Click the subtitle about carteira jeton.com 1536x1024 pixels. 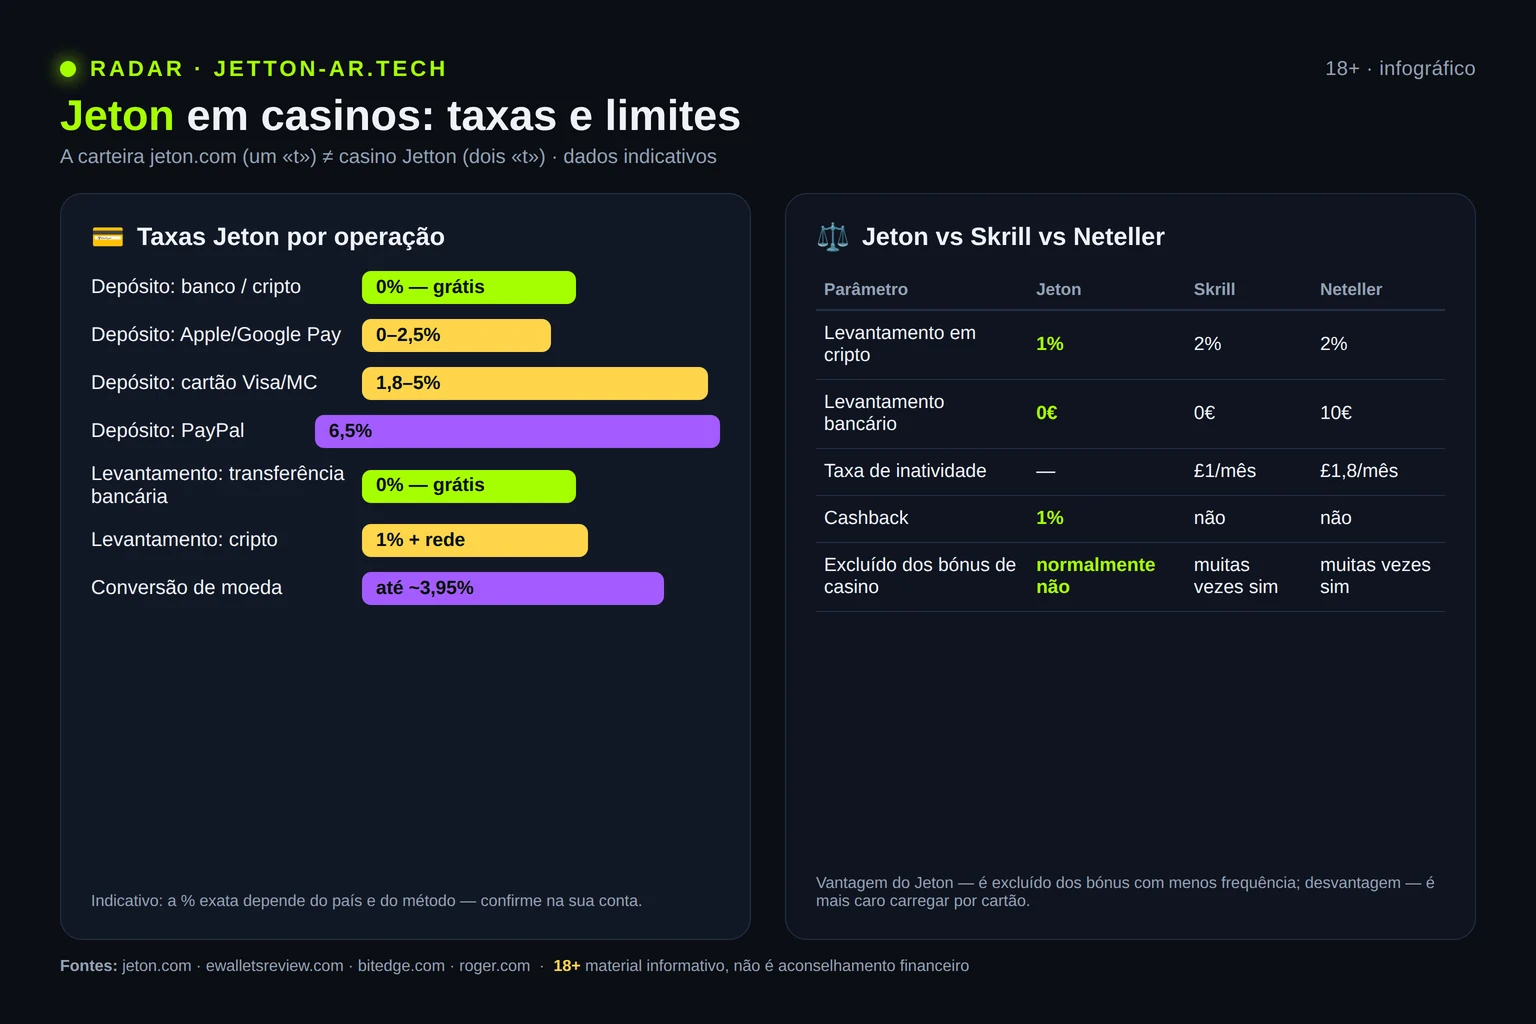click(388, 157)
